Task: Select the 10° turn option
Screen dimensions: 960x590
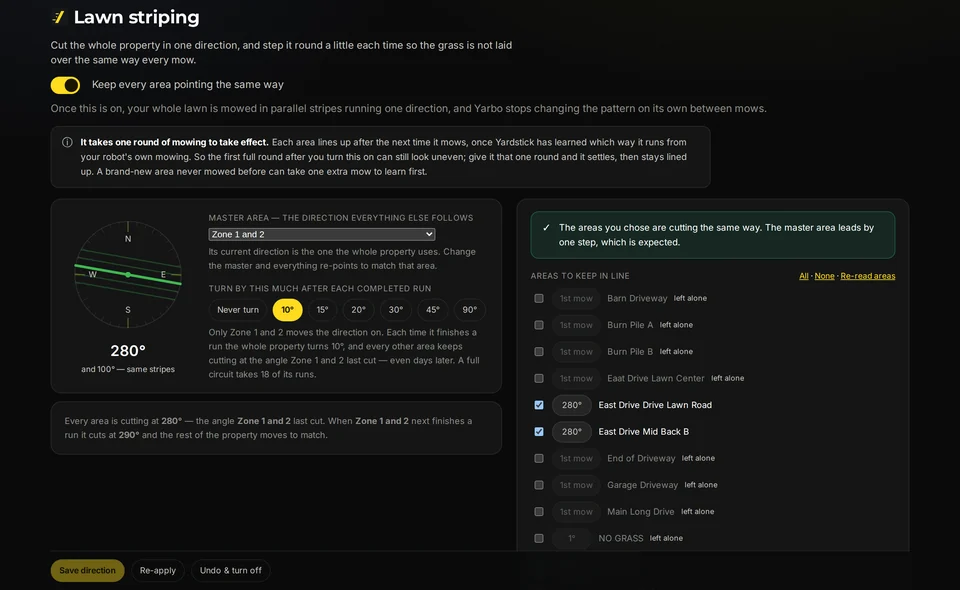Action: pos(288,310)
